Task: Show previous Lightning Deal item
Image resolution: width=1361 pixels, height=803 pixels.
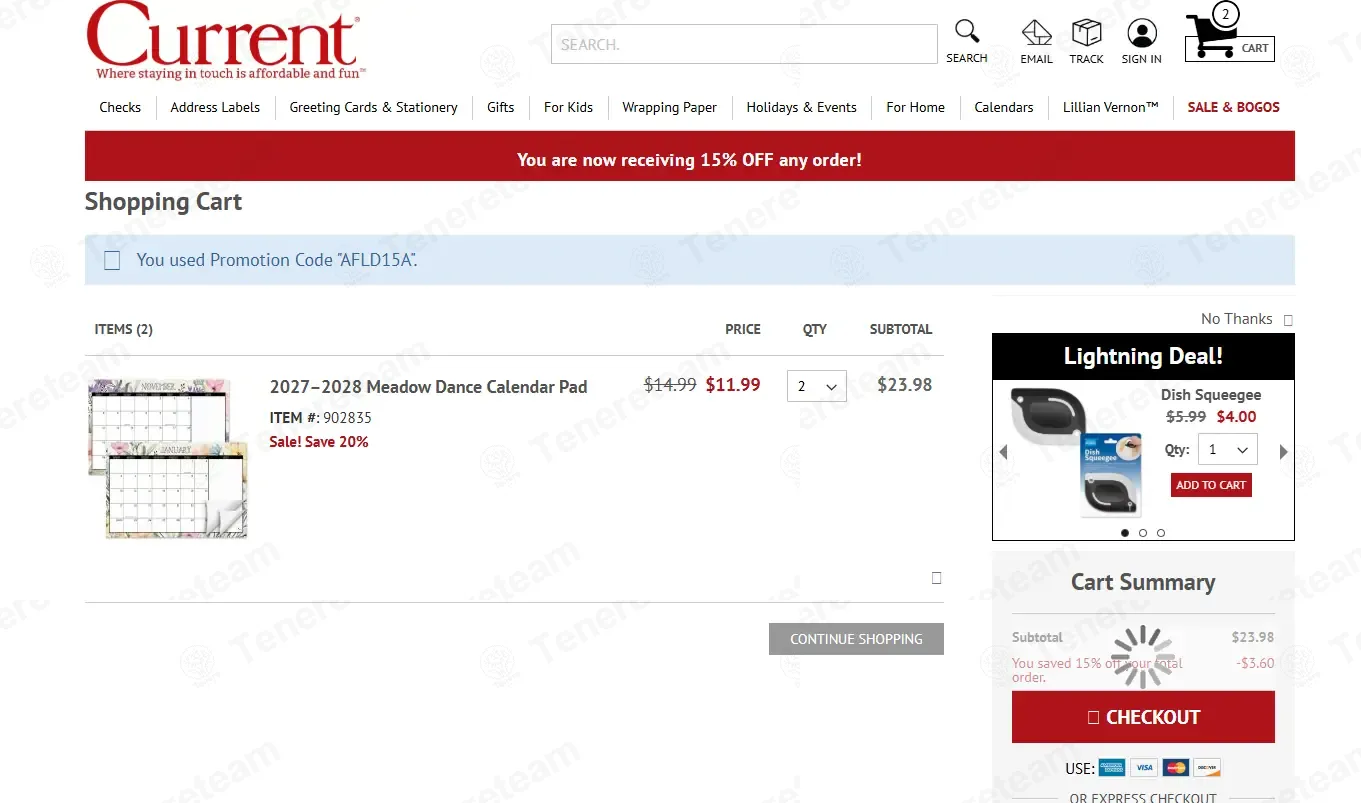Action: click(x=1003, y=452)
